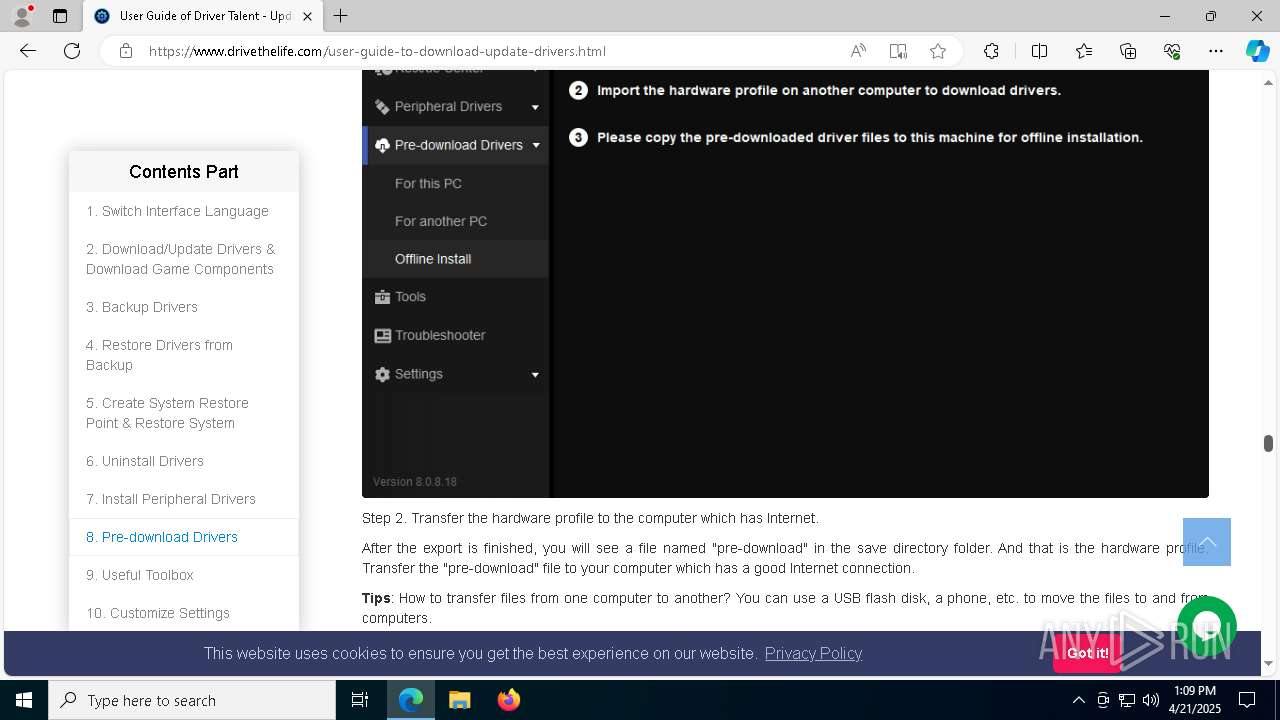Open Microsoft Edge from taskbar
This screenshot has height=720, width=1280.
tap(411, 700)
